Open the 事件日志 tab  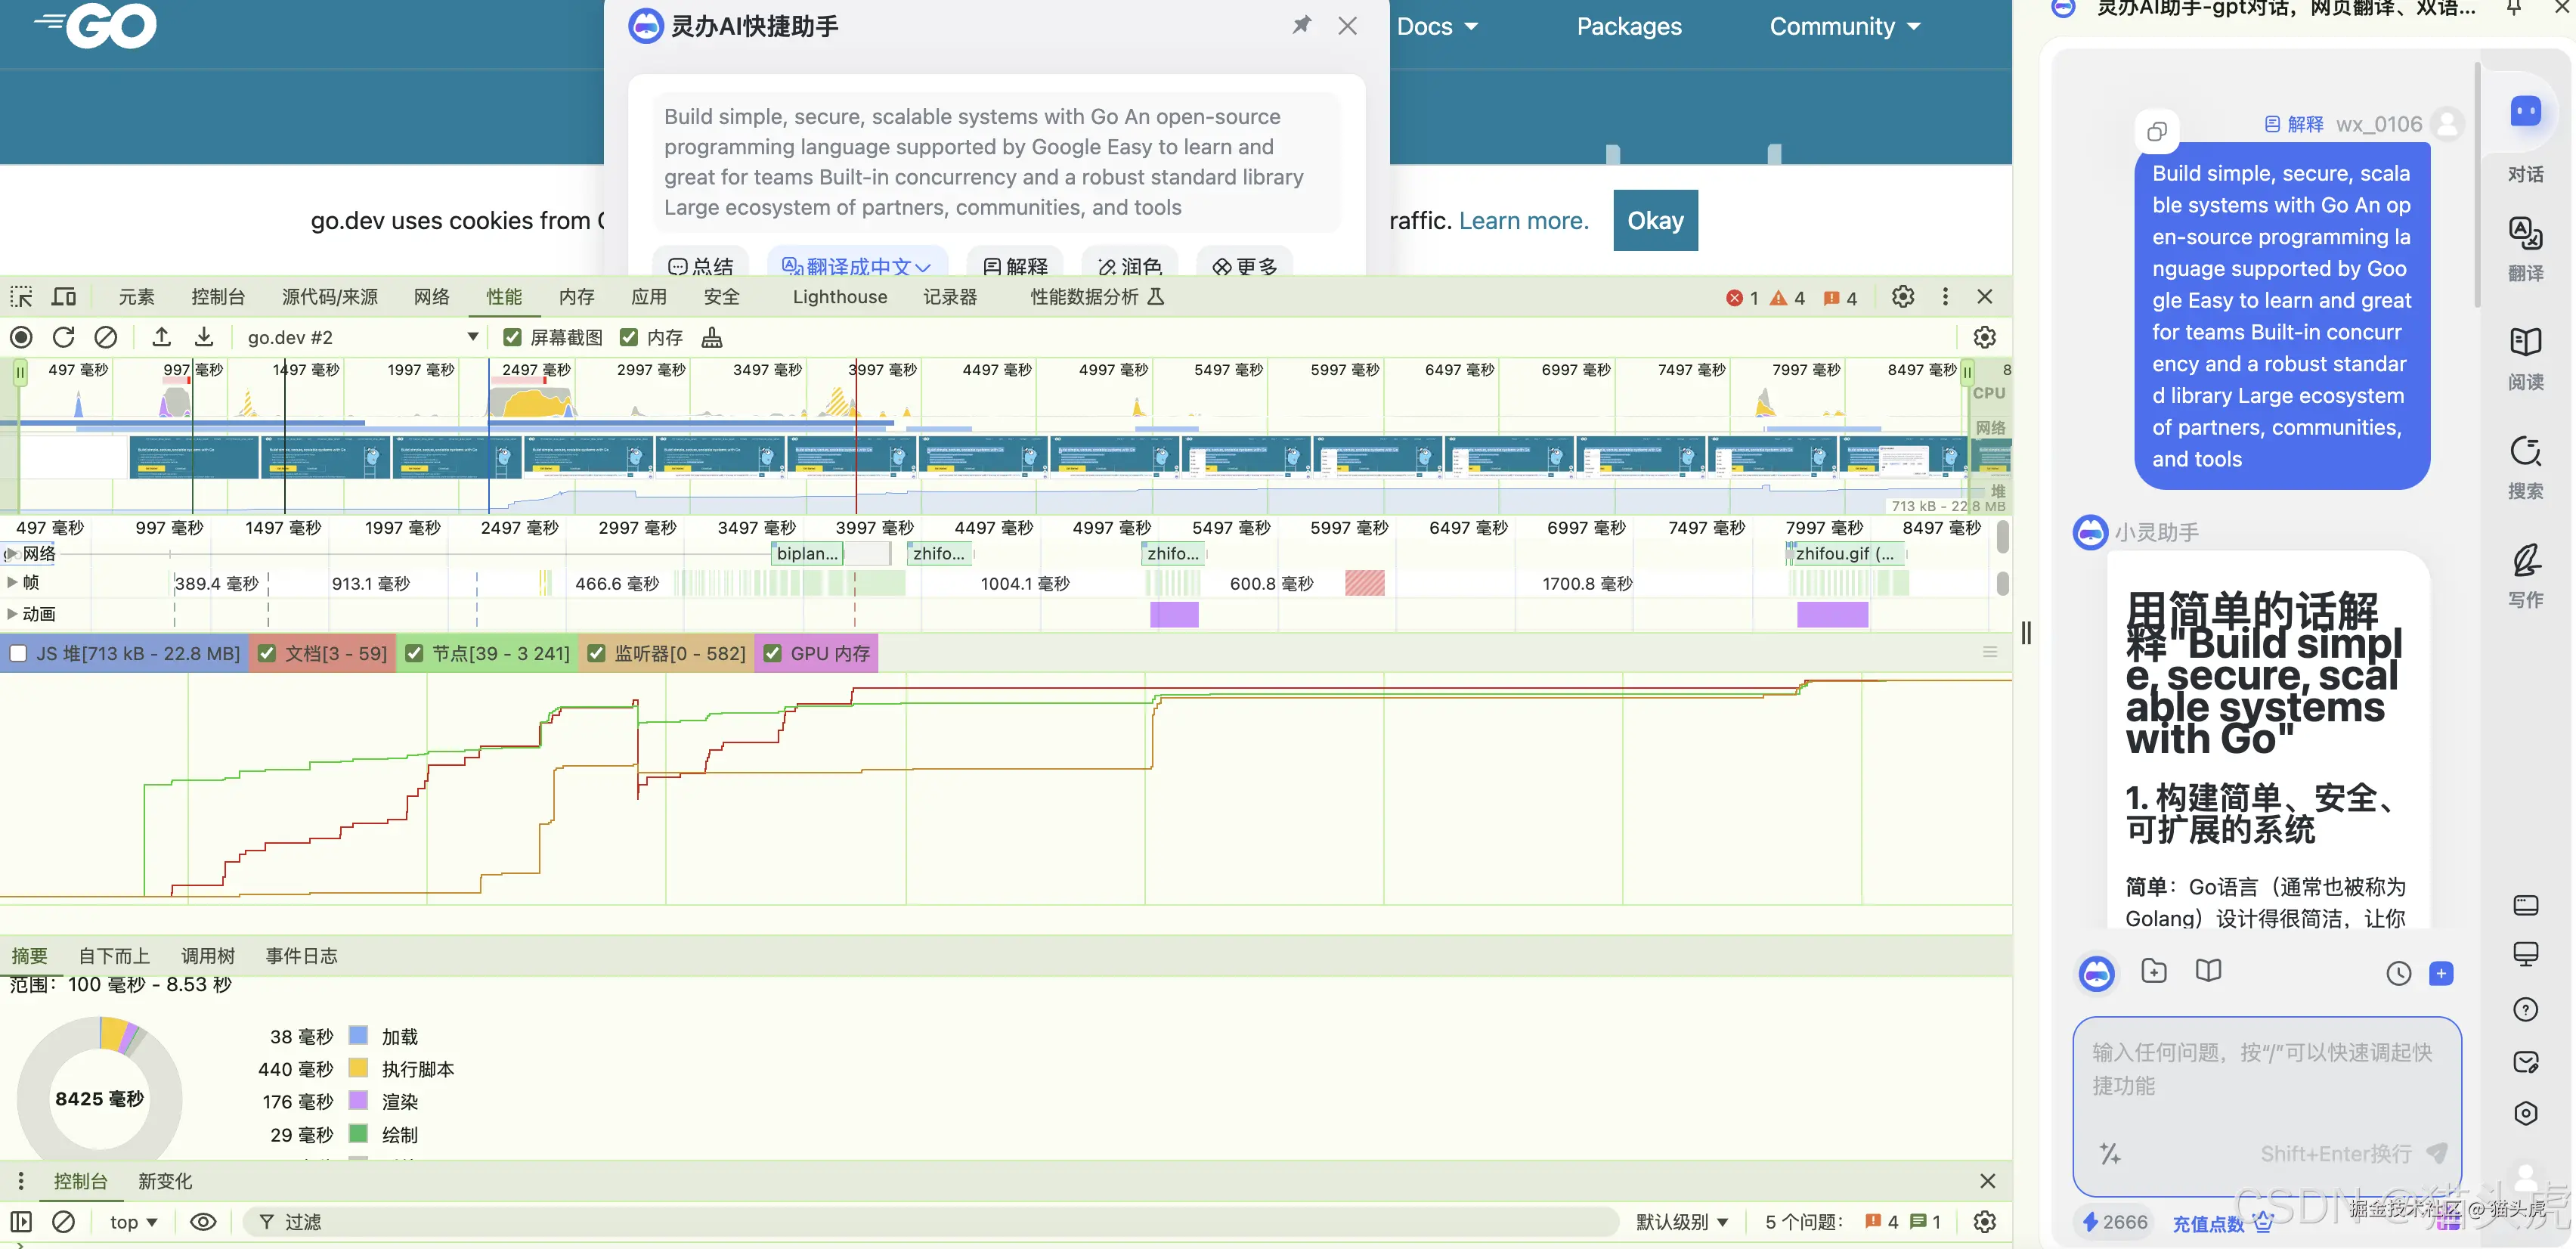300,955
